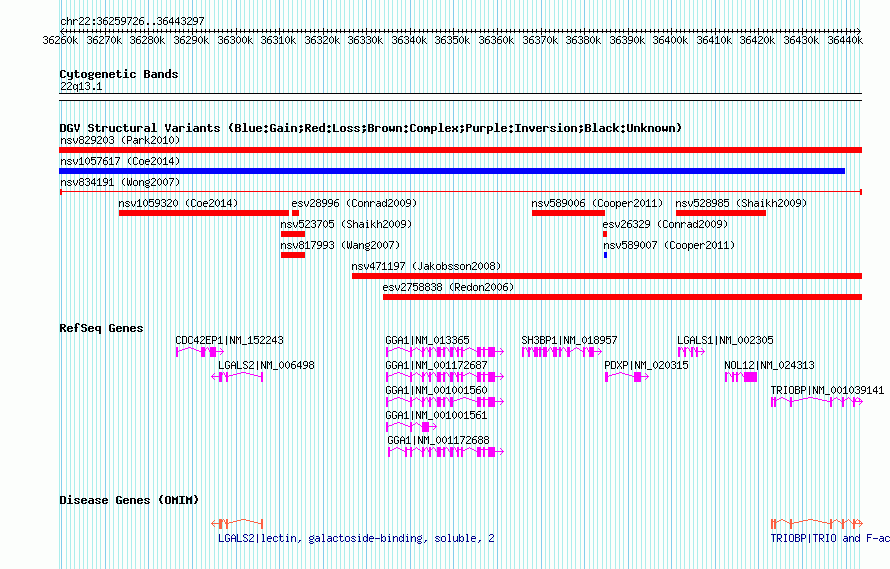Image resolution: width=890 pixels, height=569 pixels.
Task: Click the SH3BP1 NM_018957 gene glyph
Action: click(x=562, y=352)
